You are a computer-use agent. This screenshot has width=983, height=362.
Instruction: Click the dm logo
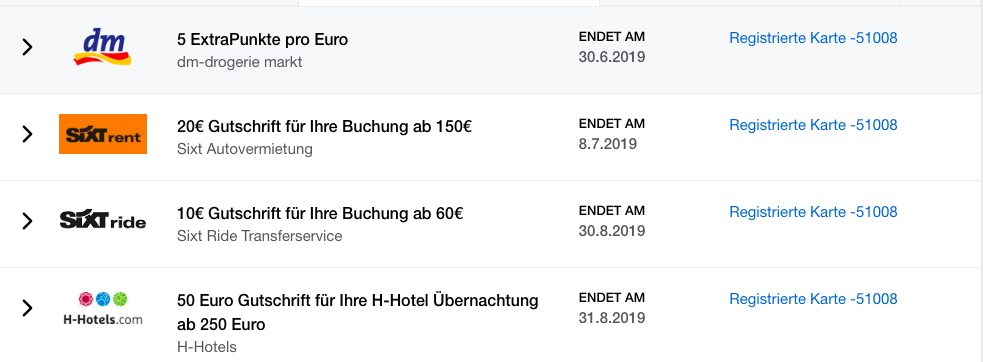tap(102, 47)
